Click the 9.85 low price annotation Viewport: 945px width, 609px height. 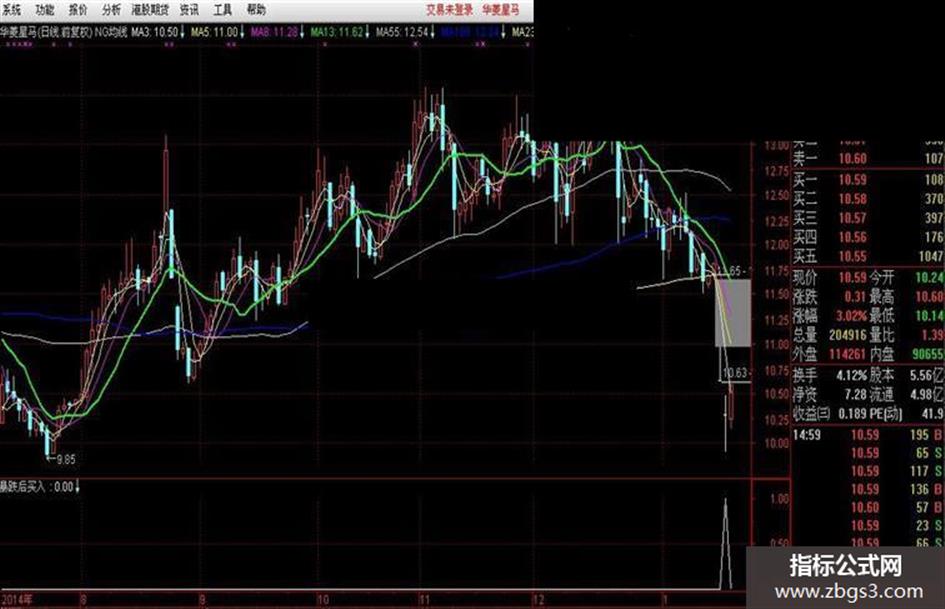[x=66, y=459]
